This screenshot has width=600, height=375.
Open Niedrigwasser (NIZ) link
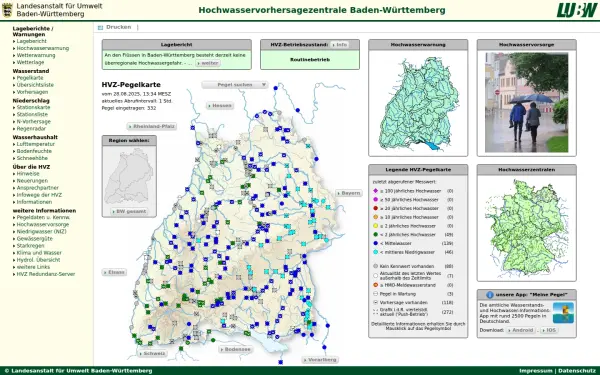tap(41, 232)
